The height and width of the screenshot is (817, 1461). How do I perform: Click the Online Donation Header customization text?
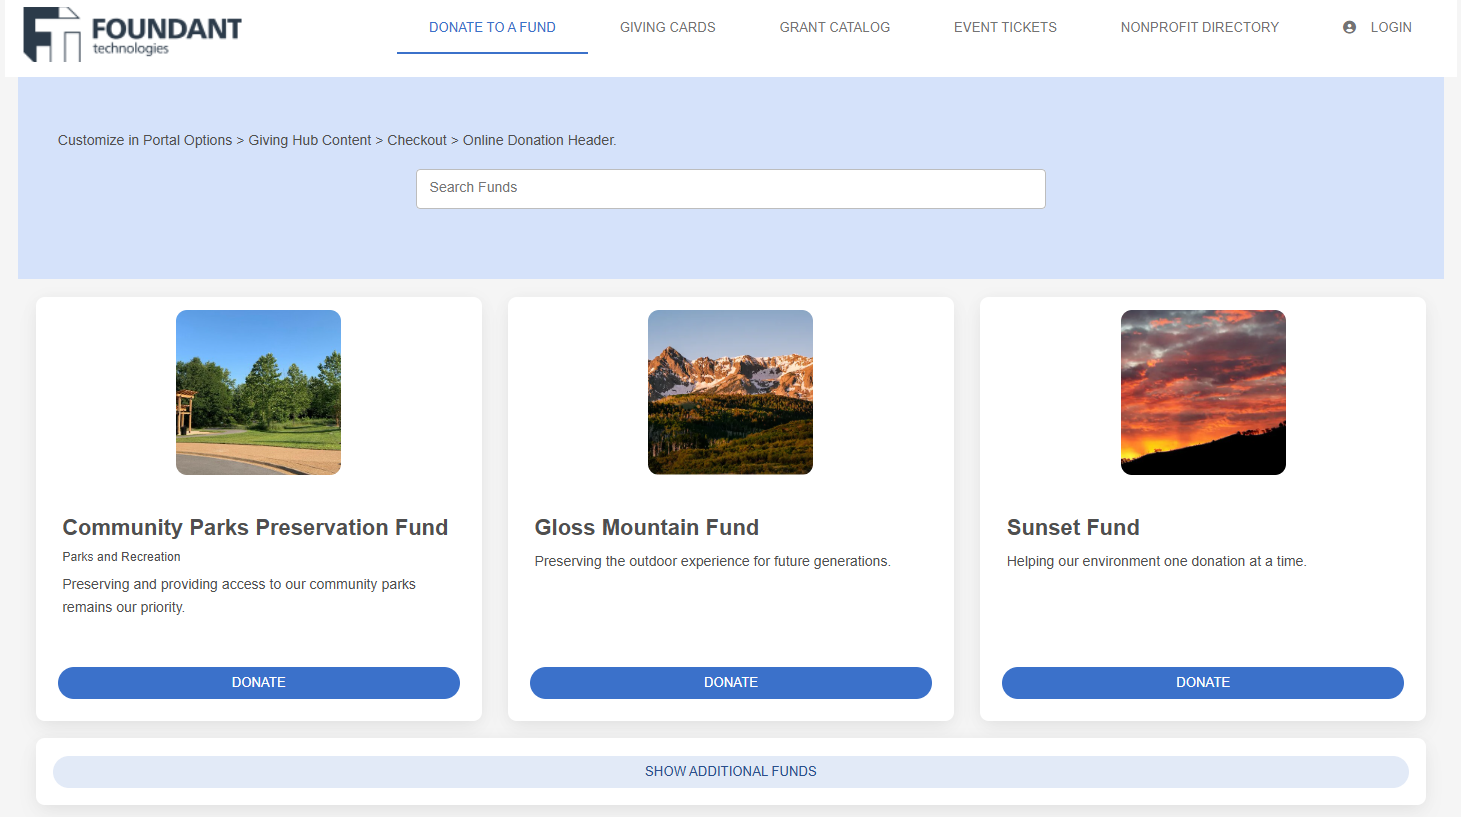337,140
